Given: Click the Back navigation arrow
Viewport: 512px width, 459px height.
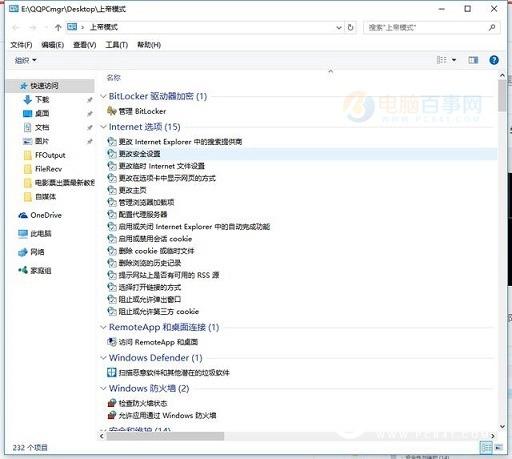Looking at the screenshot, I should pyautogui.click(x=16, y=27).
